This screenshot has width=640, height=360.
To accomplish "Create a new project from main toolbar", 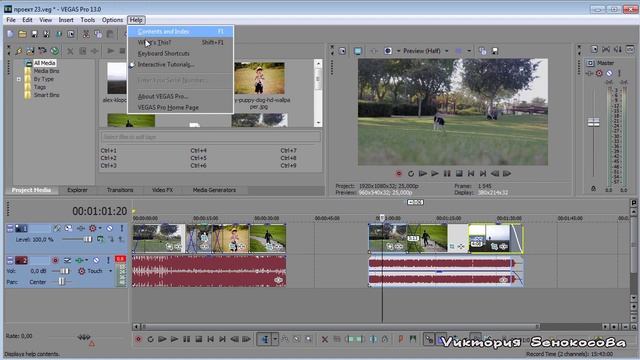I will (11, 34).
